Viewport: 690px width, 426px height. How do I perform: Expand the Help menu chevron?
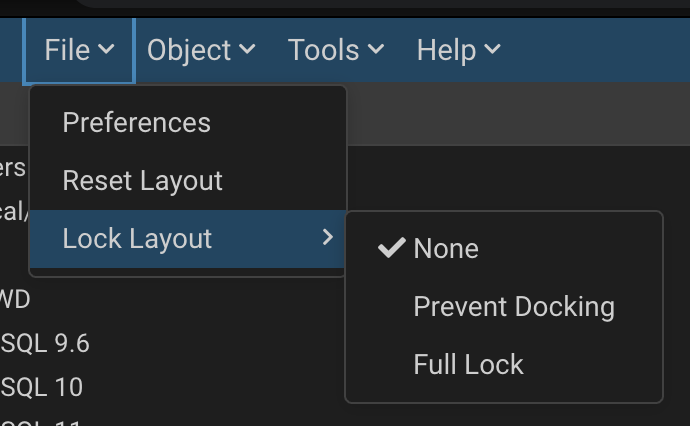tap(492, 50)
